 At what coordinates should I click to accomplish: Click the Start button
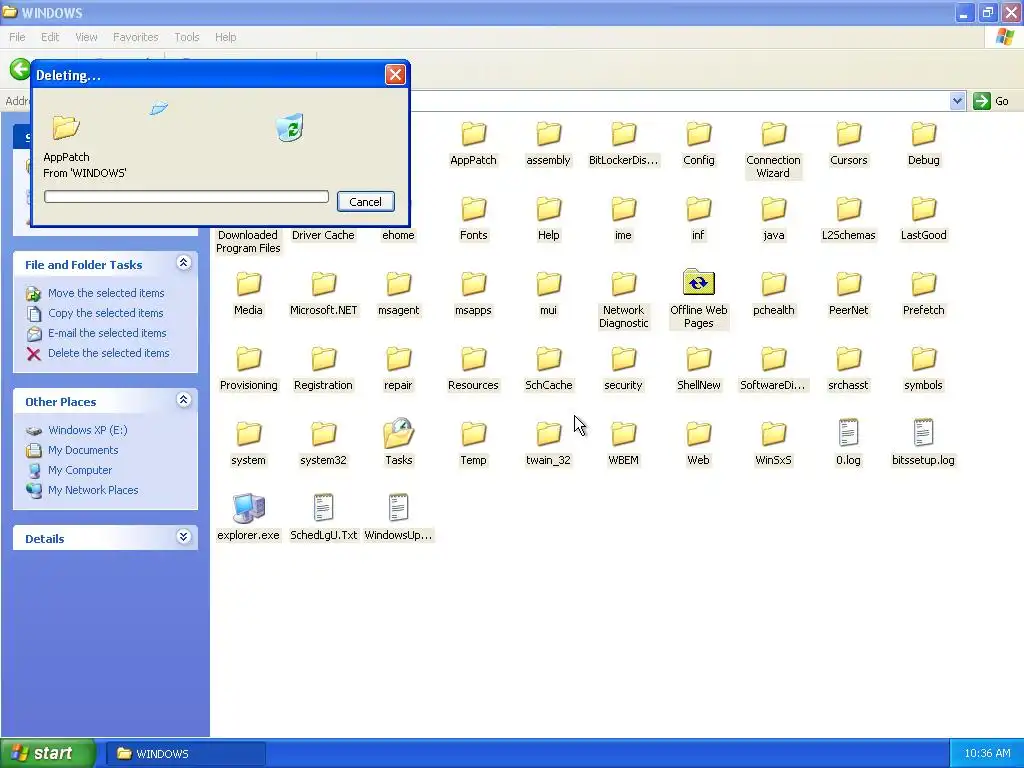click(x=48, y=753)
